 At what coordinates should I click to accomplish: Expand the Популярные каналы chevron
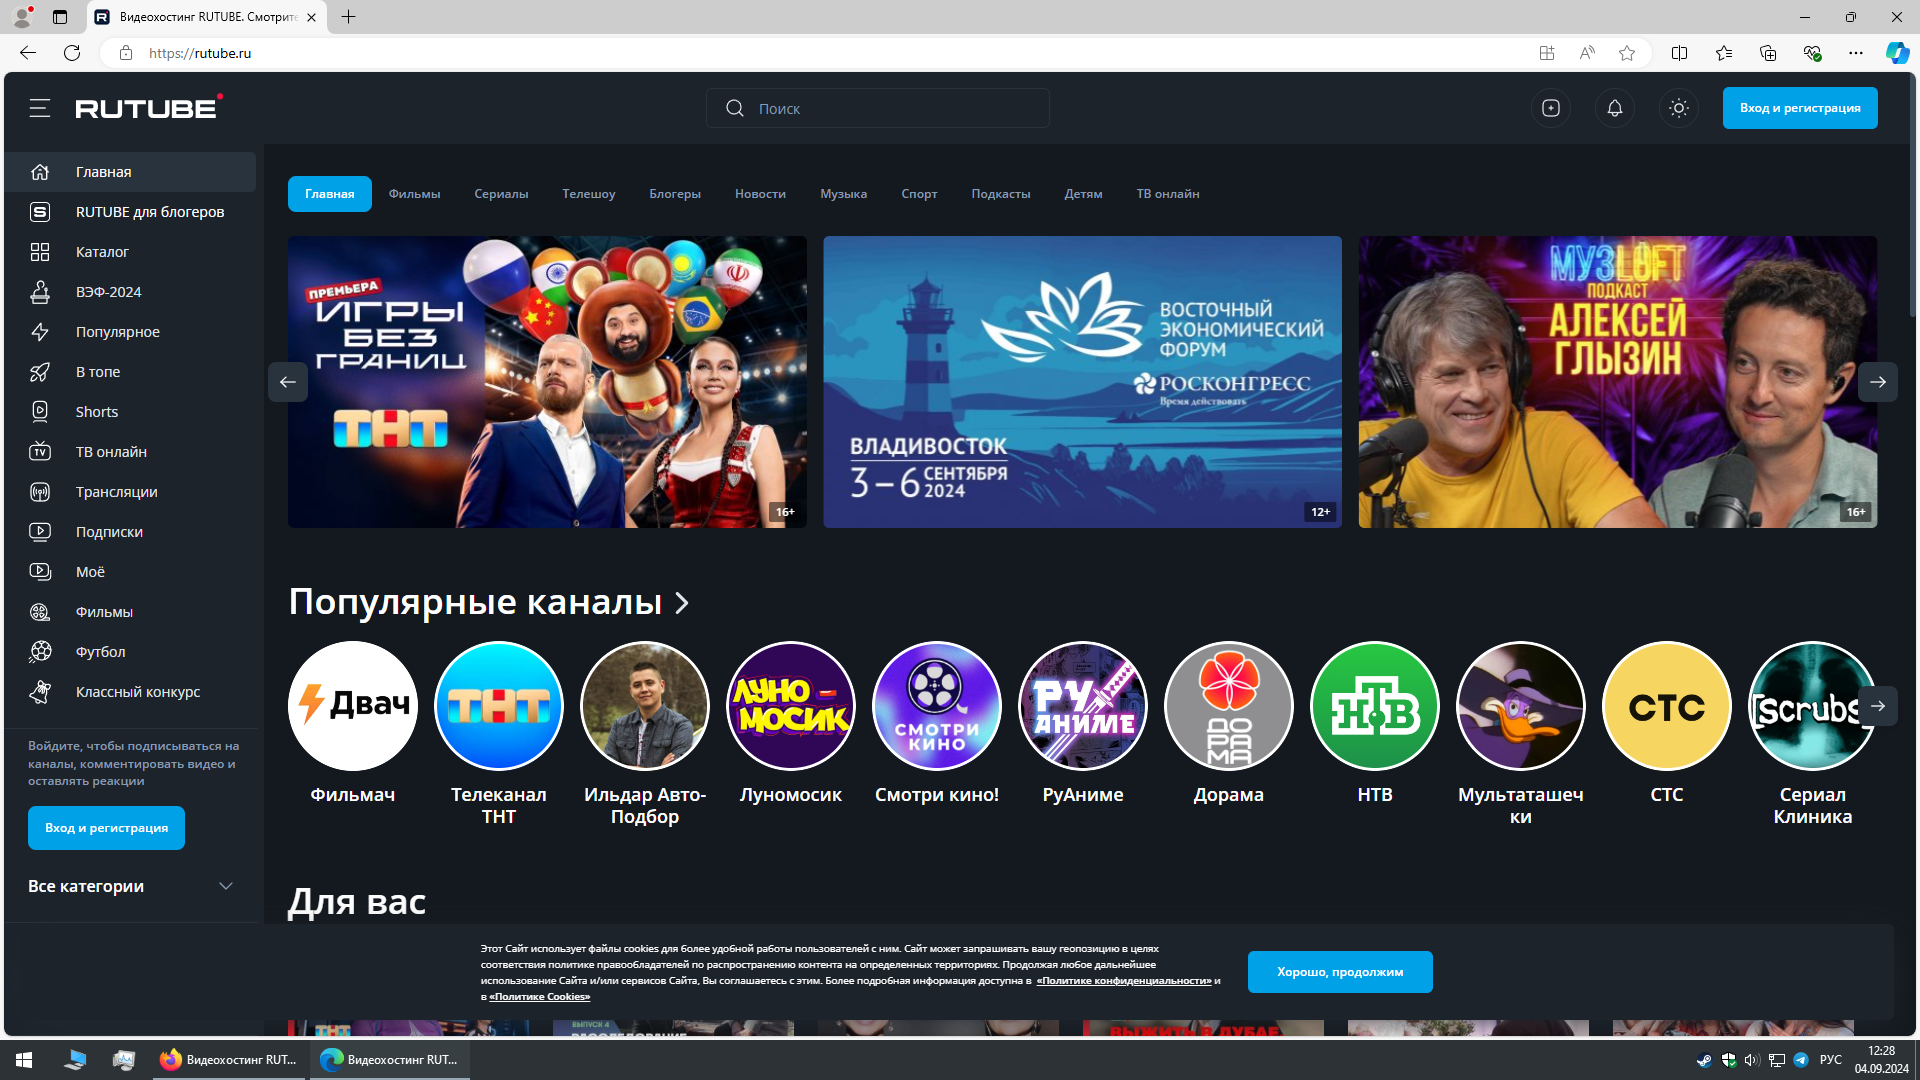coord(682,603)
